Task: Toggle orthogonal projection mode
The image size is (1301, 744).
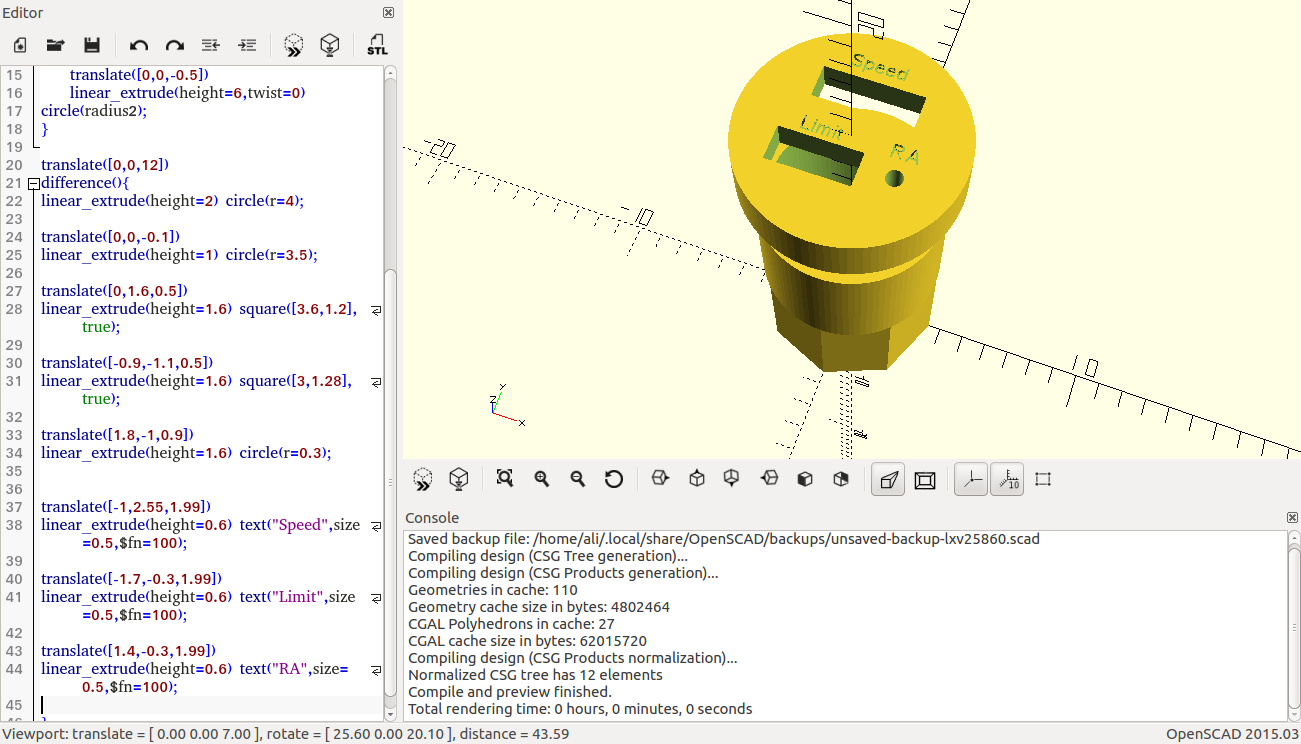Action: (924, 479)
